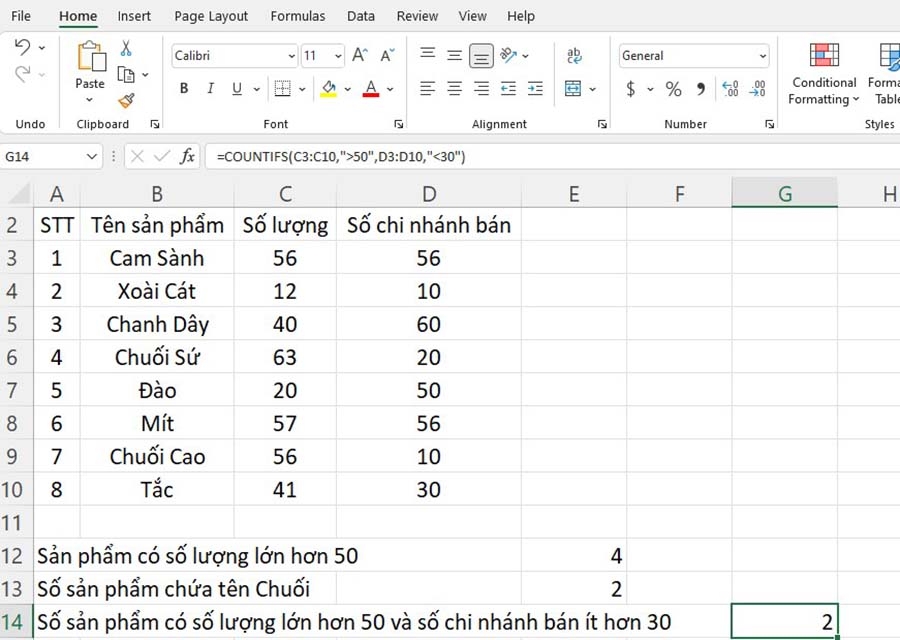Confirm the formula with checkmark
Image resolution: width=900 pixels, height=640 pixels.
(162, 156)
